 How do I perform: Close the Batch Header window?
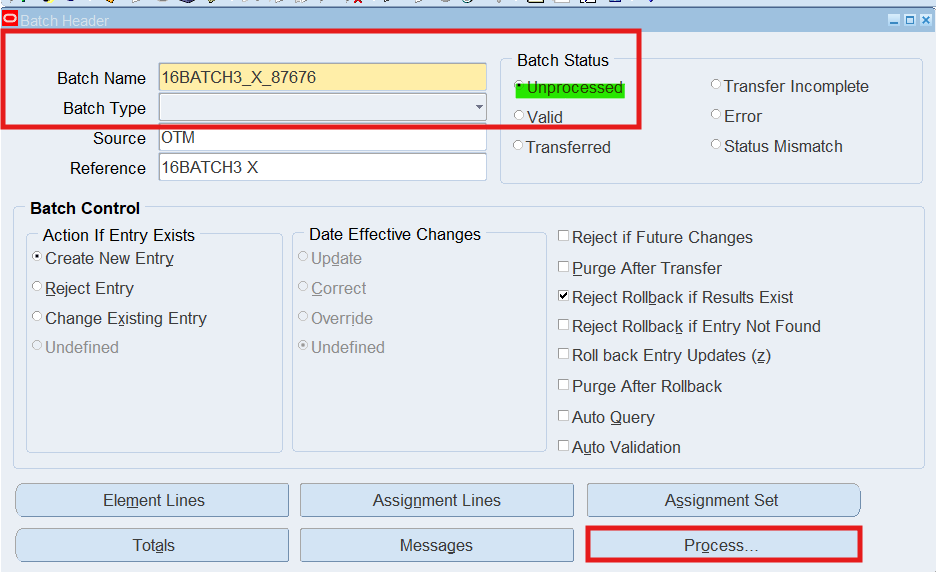point(925,20)
